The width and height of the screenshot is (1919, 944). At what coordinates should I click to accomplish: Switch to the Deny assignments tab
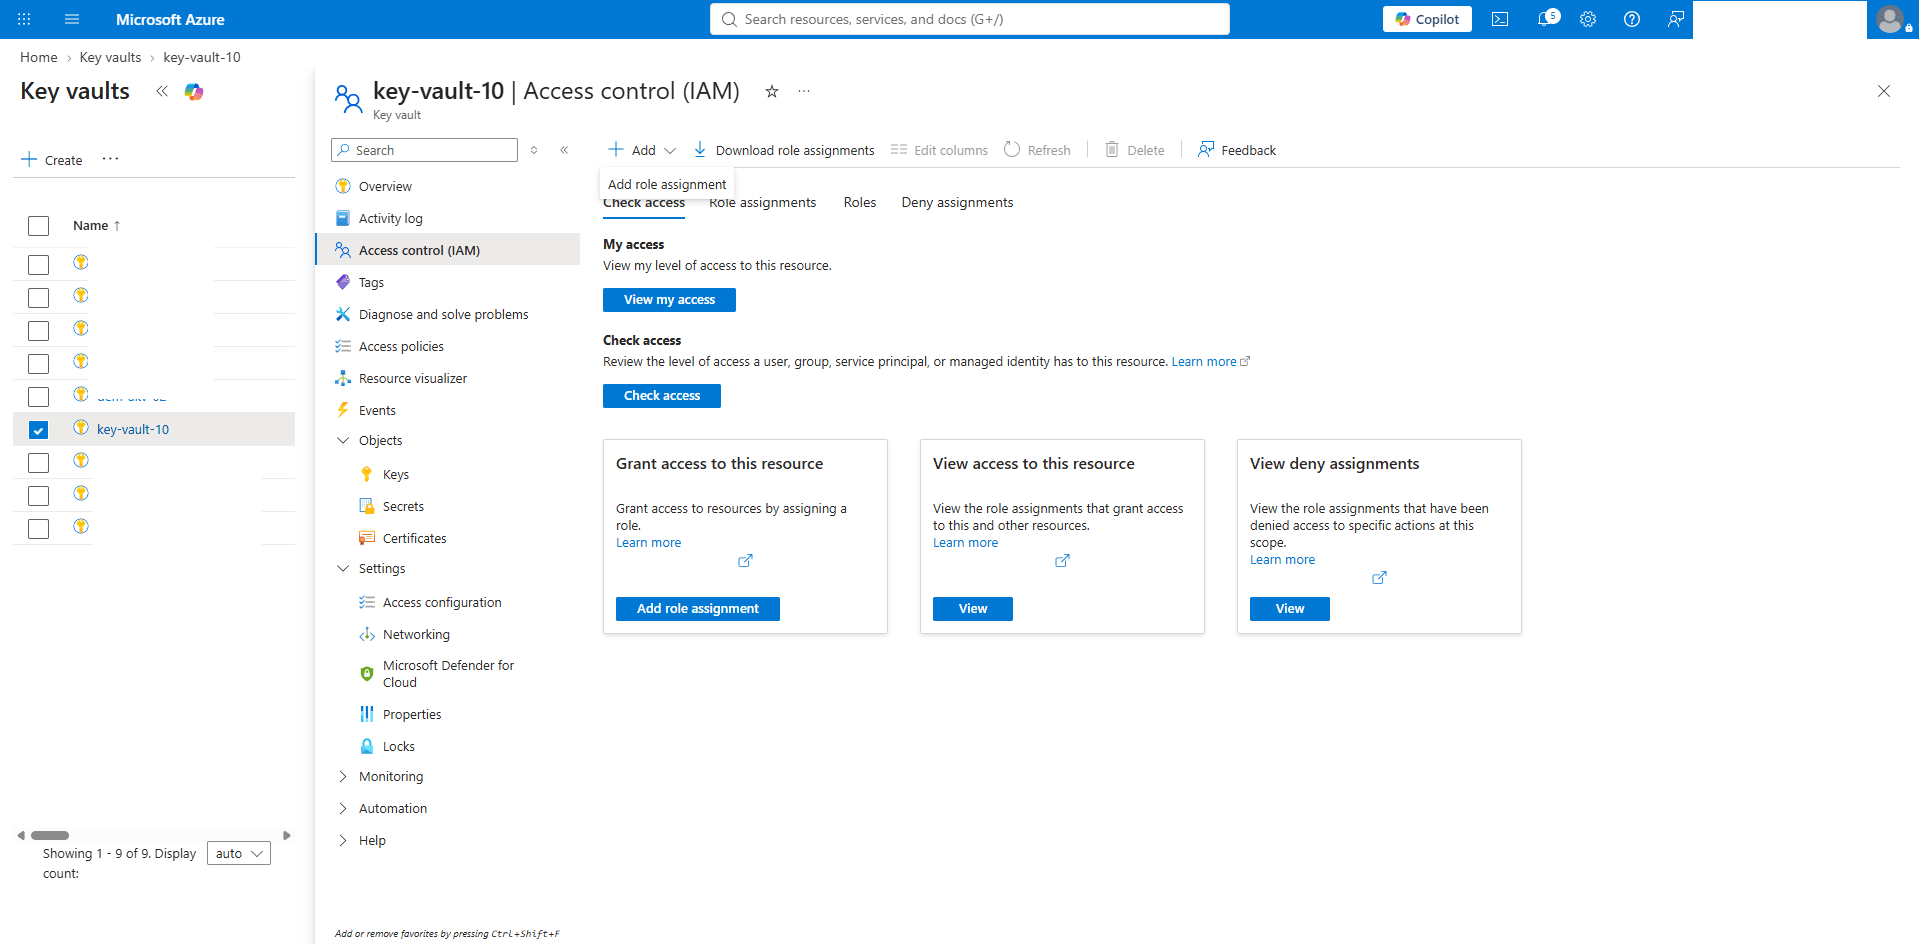tap(957, 202)
